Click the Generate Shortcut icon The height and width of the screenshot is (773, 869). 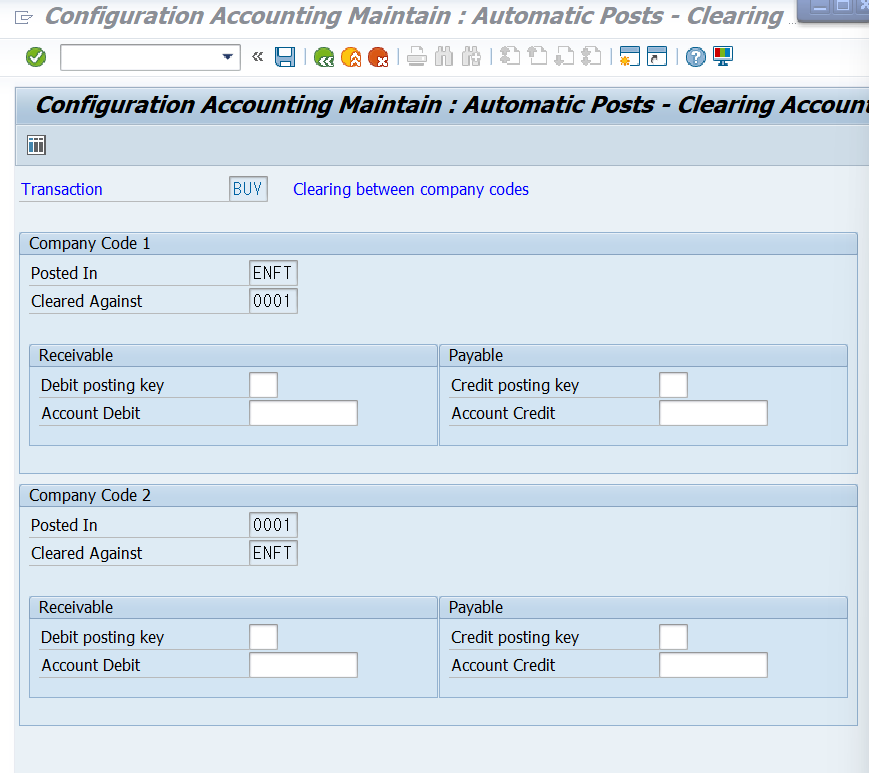(x=657, y=57)
